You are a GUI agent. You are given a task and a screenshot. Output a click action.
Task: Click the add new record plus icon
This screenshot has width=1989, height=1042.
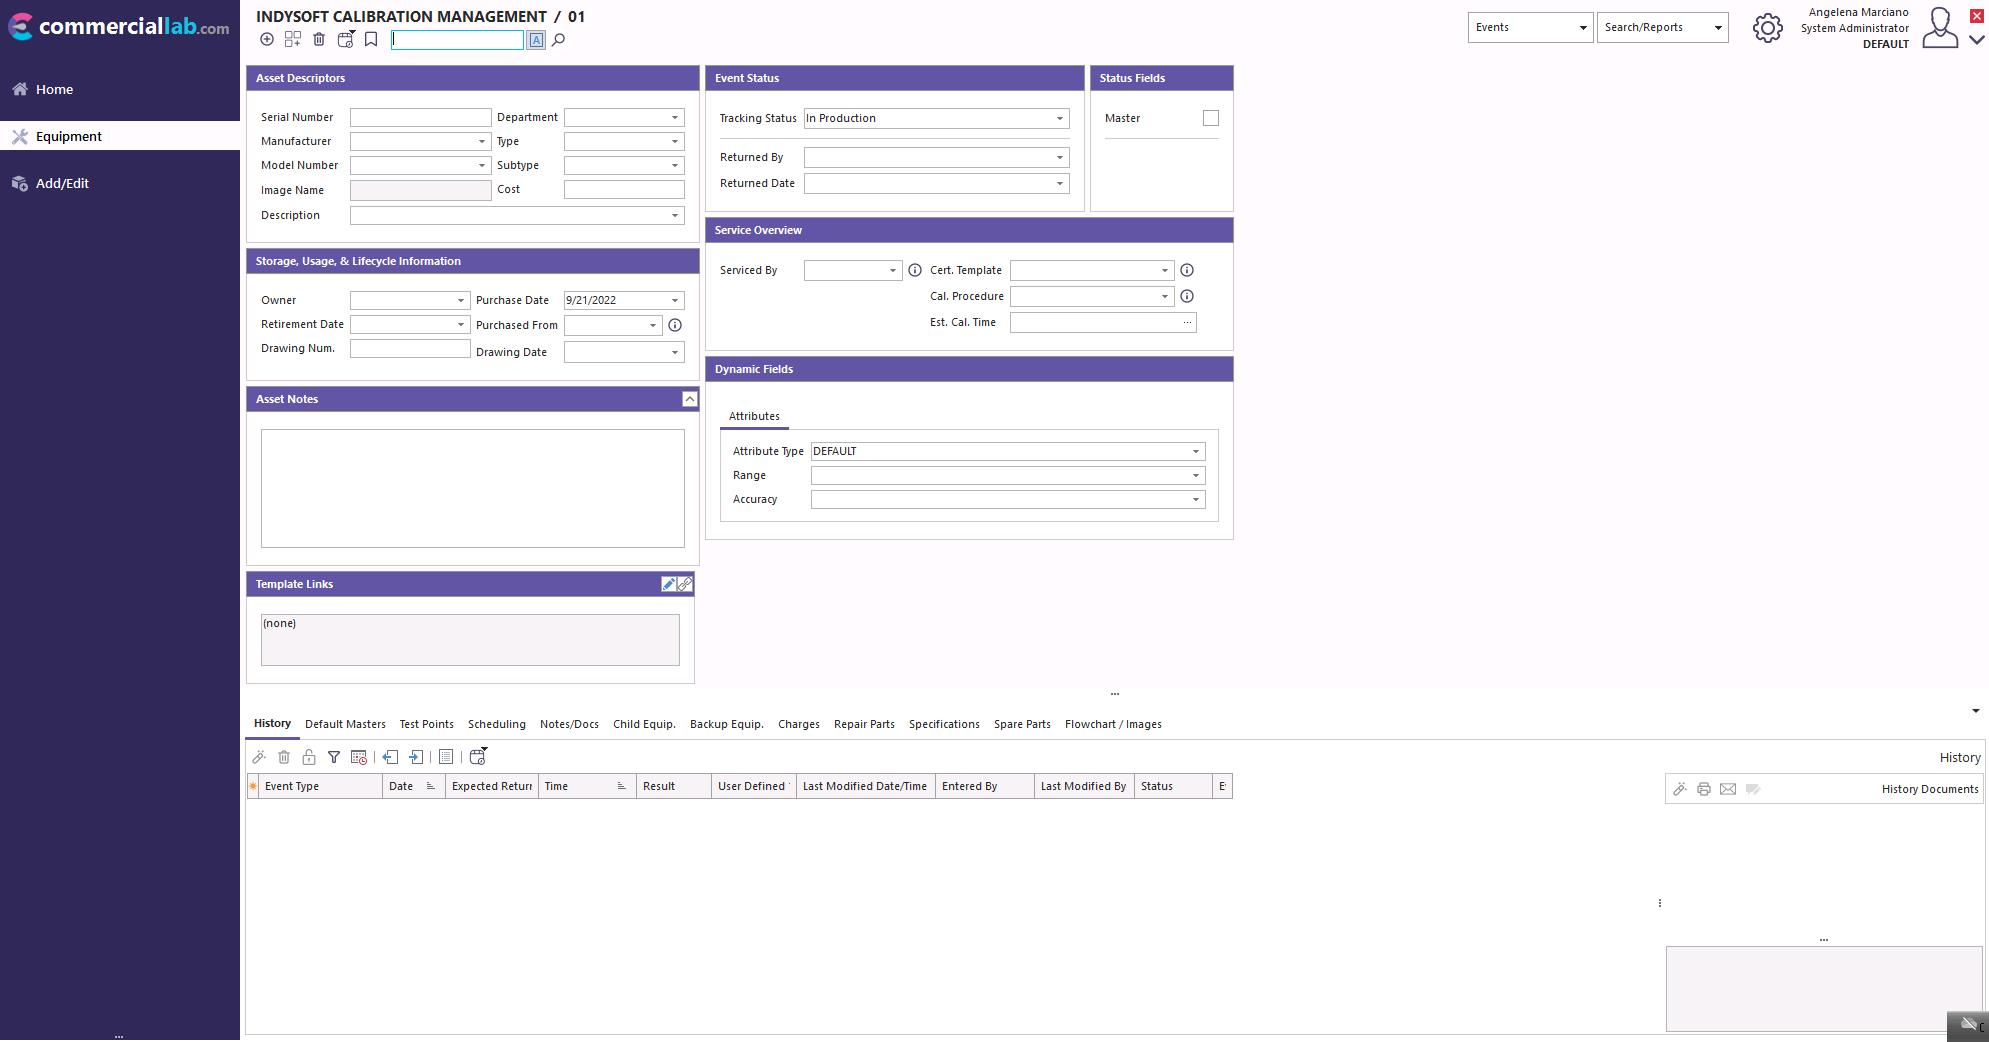click(267, 40)
